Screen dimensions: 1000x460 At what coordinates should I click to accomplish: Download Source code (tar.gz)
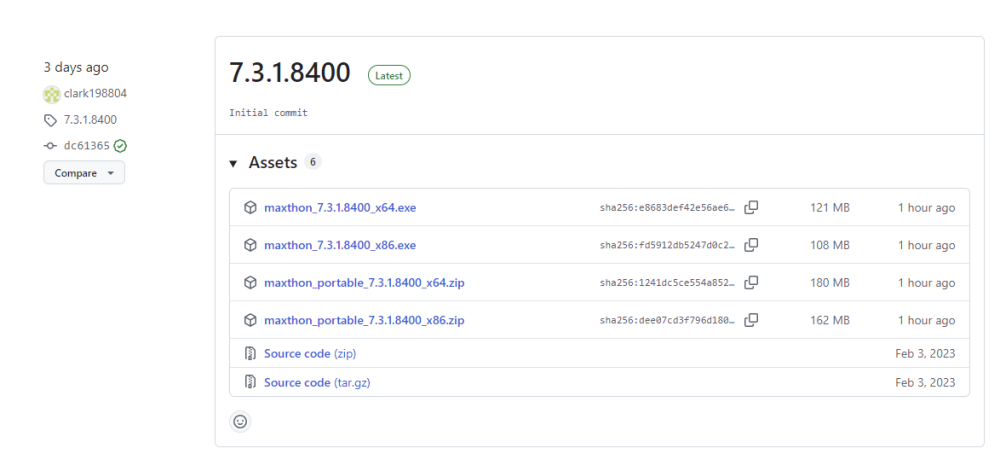(x=316, y=382)
